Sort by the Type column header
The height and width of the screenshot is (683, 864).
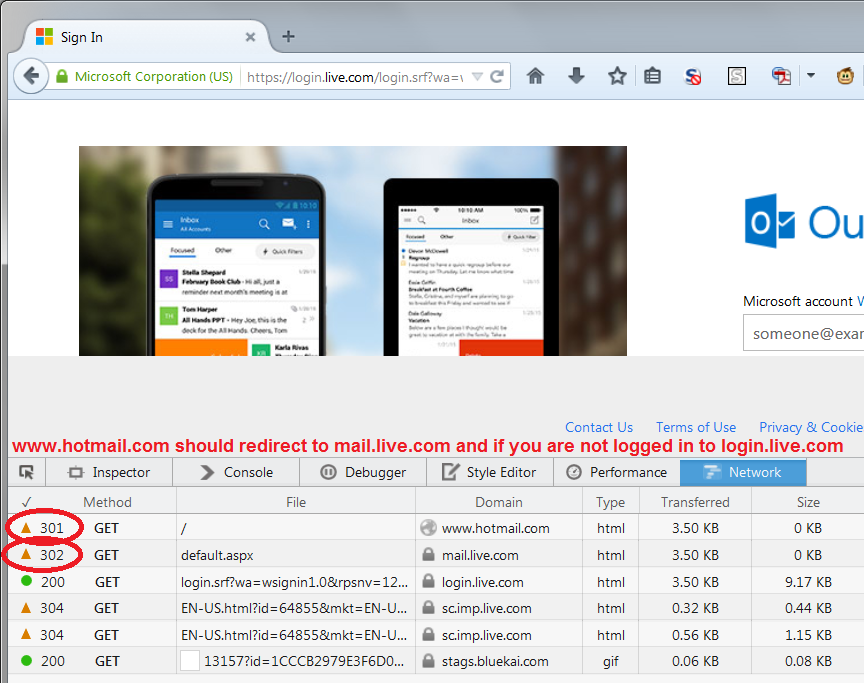pyautogui.click(x=611, y=502)
